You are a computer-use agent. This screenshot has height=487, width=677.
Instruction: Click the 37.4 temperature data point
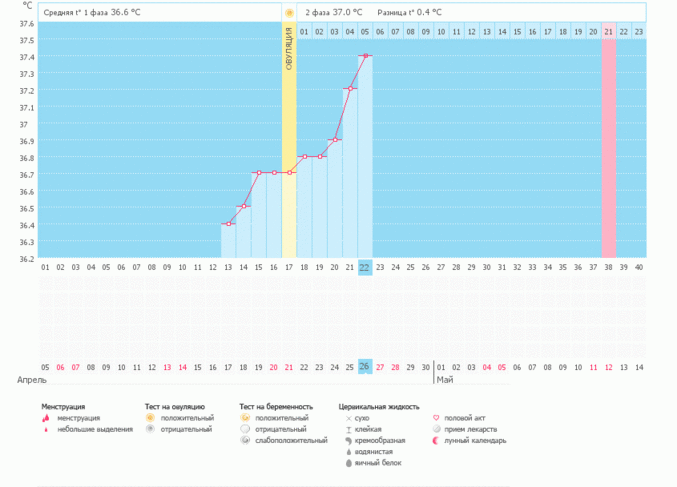[x=365, y=56]
